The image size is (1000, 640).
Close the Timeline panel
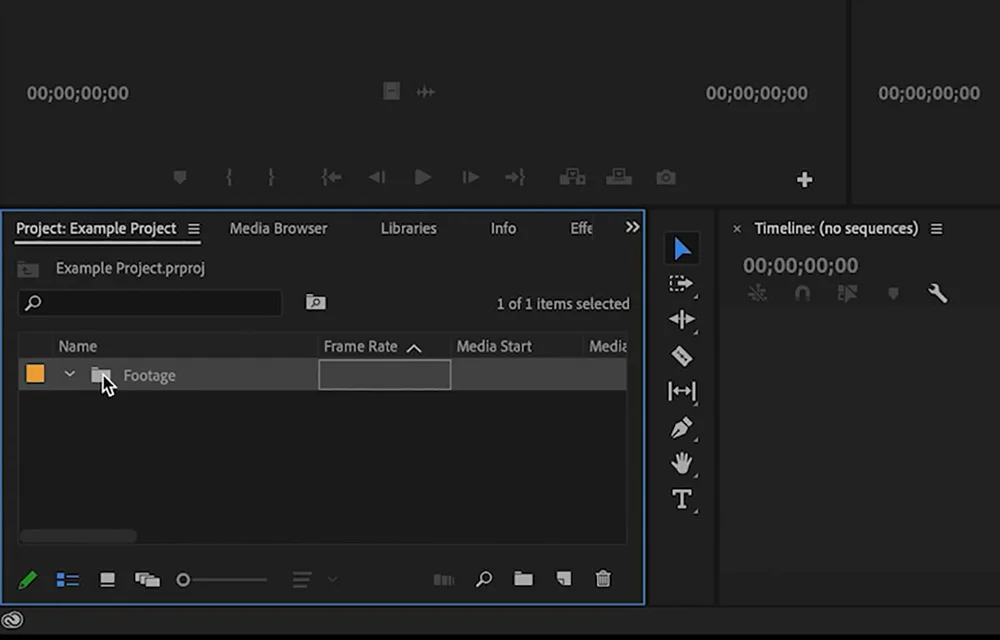(737, 228)
